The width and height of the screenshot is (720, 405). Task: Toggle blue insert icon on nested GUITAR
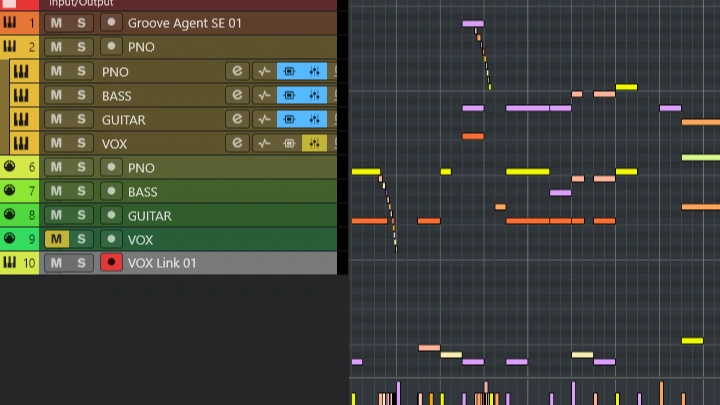(289, 119)
